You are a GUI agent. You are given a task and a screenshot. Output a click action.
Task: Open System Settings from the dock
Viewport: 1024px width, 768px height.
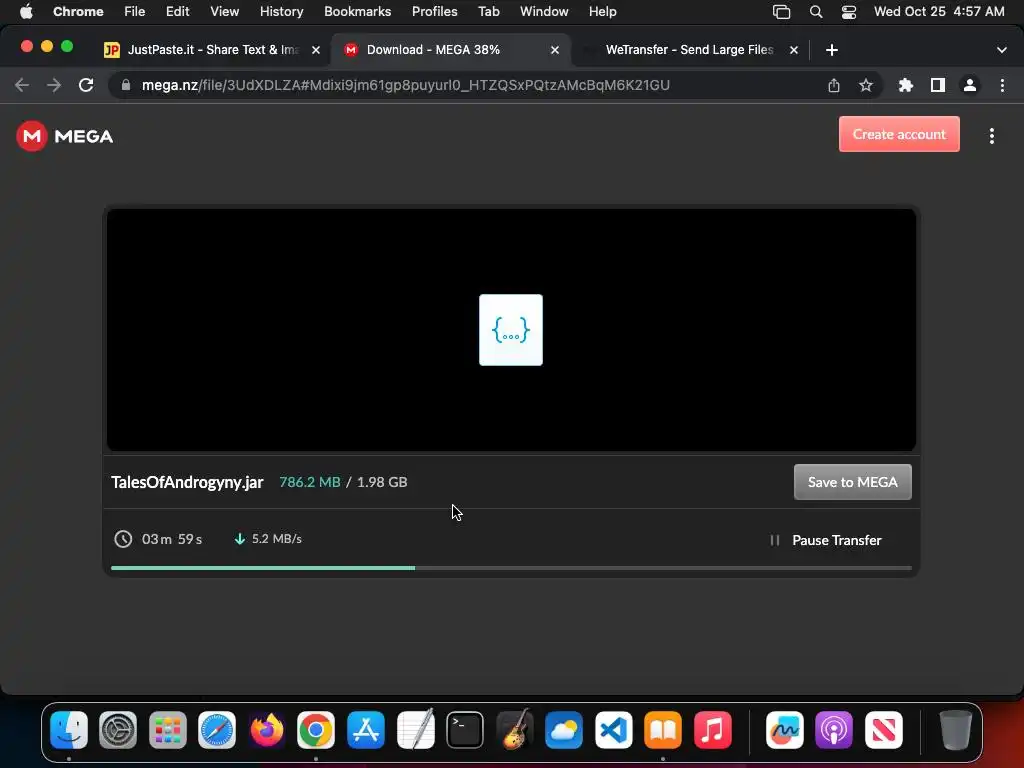(118, 729)
